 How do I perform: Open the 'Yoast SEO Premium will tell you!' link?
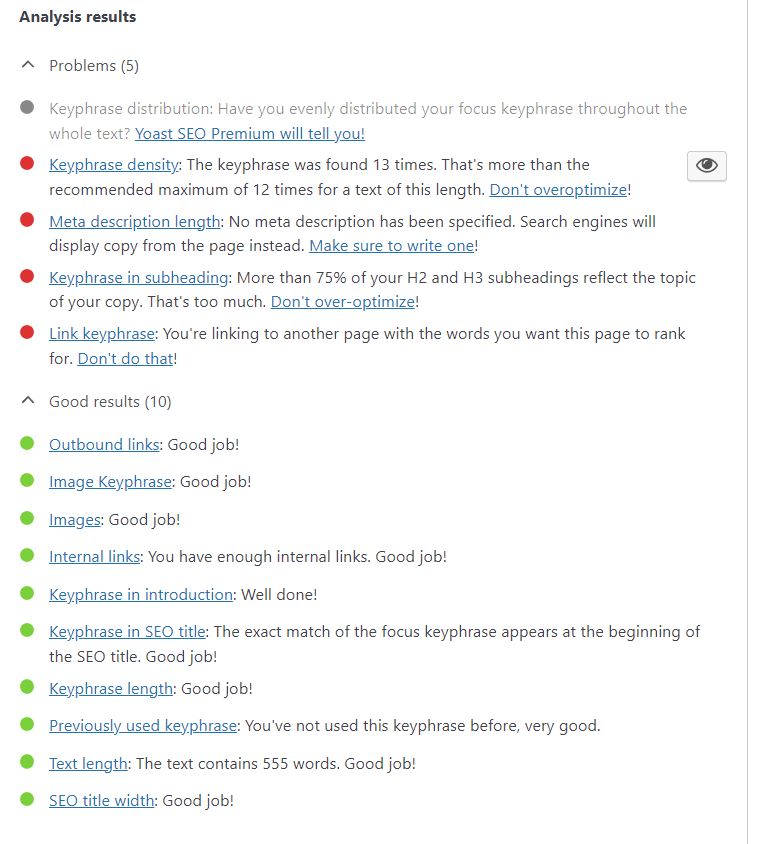[250, 133]
